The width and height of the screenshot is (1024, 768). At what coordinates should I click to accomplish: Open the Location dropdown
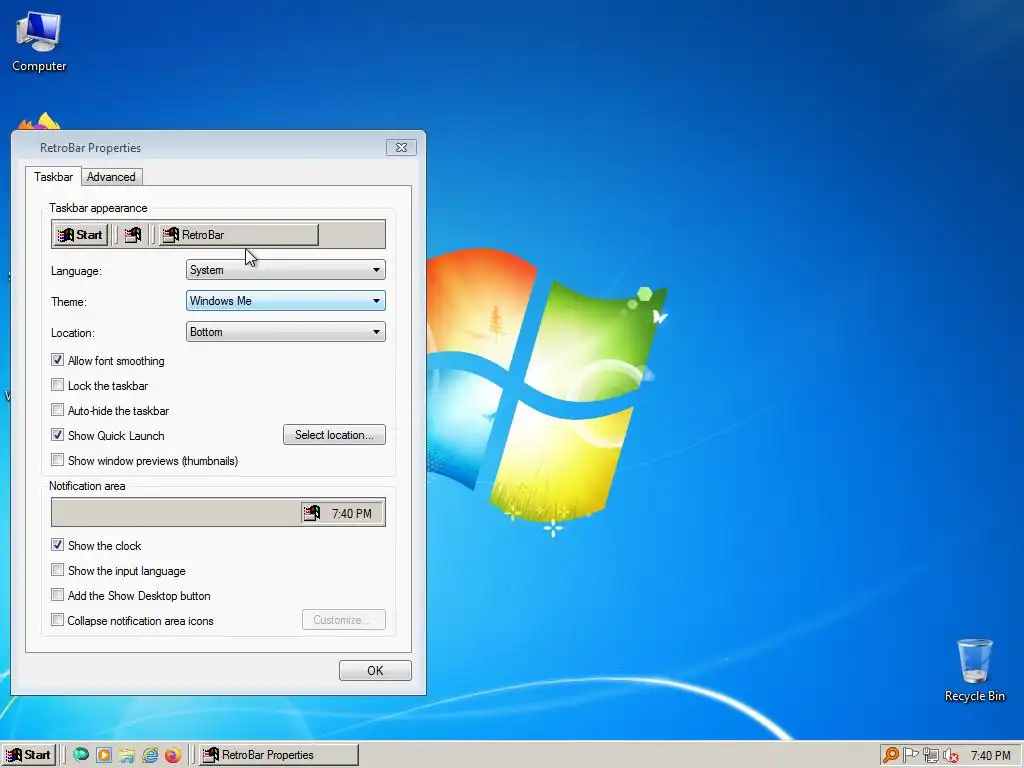point(285,332)
